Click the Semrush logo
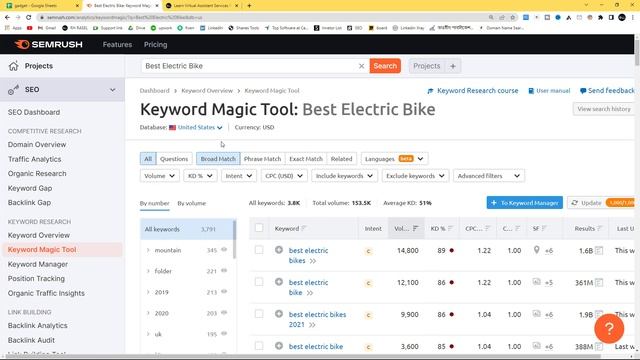Viewport: 640px width, 360px height. point(49,44)
